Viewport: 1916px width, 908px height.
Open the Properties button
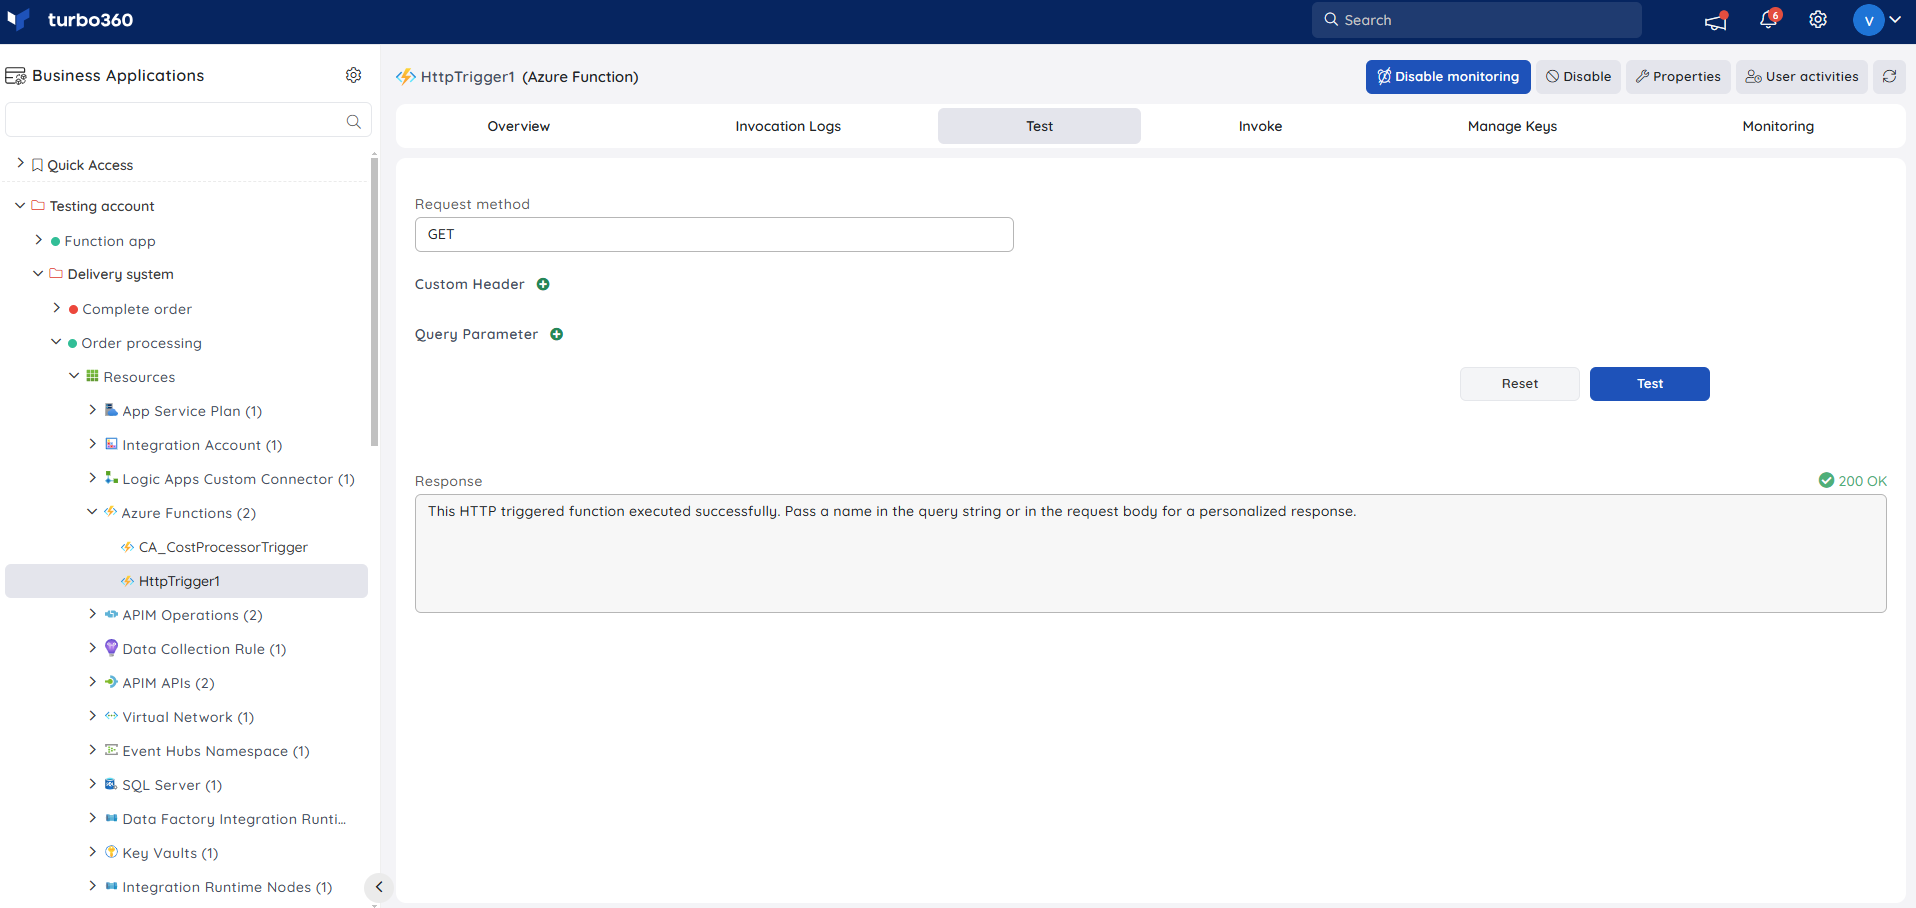point(1678,77)
